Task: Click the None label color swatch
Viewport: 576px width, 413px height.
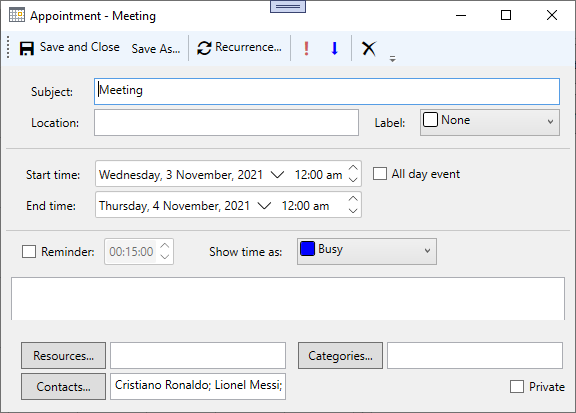Action: [x=430, y=120]
